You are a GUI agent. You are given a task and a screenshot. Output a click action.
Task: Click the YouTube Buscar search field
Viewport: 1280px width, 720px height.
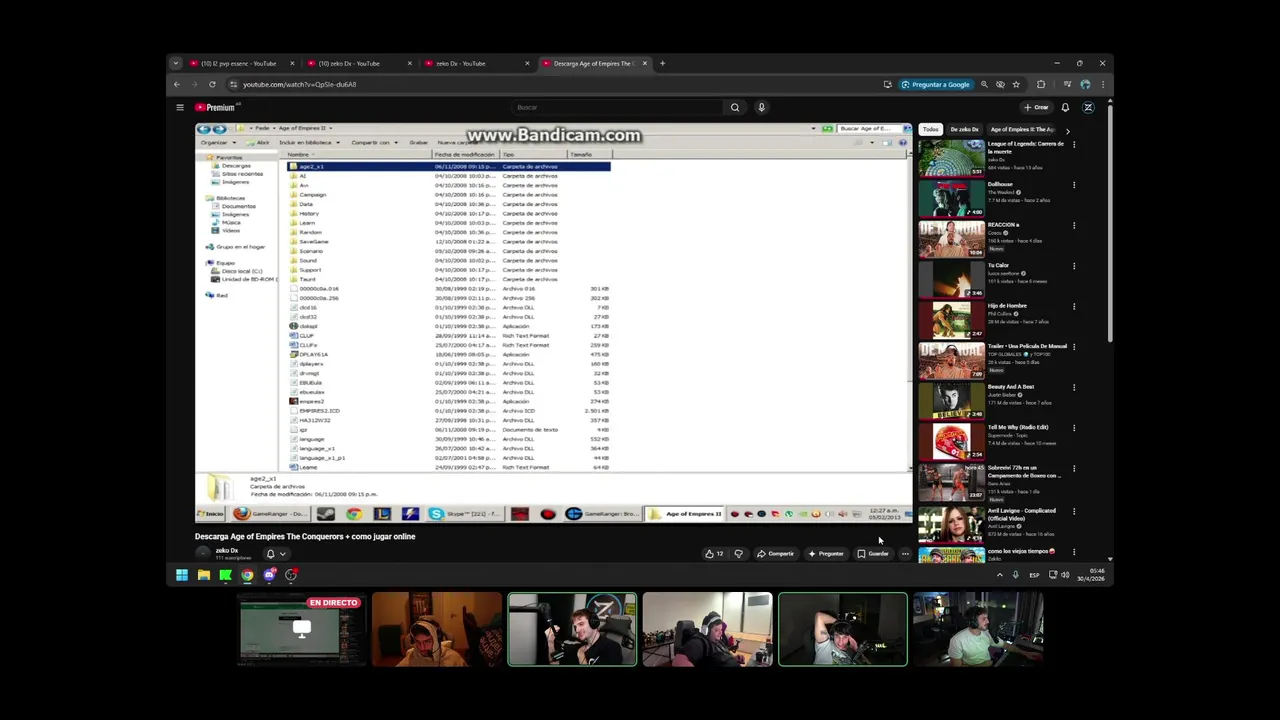[618, 107]
